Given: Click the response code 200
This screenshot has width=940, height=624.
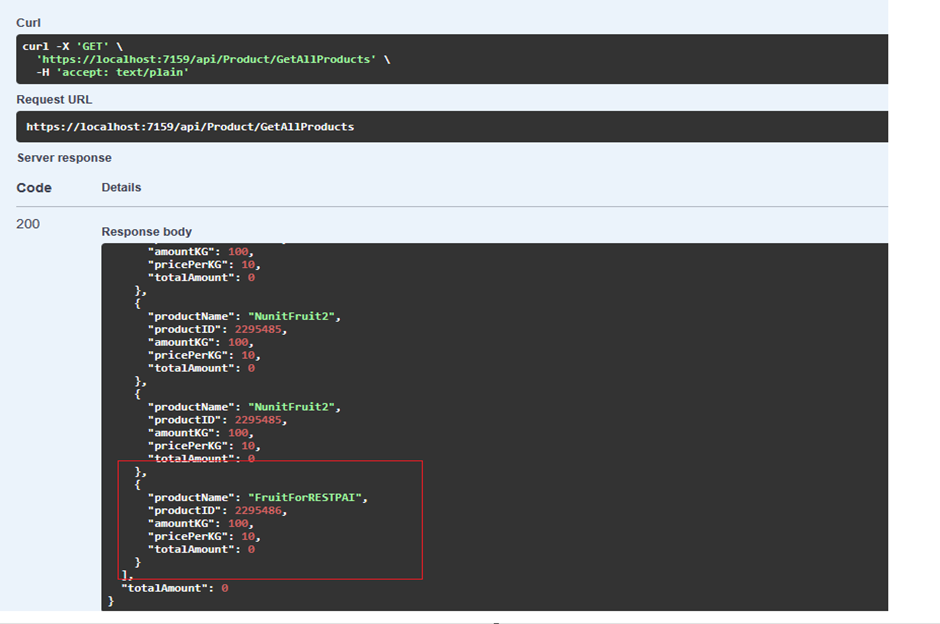Looking at the screenshot, I should coord(26,223).
